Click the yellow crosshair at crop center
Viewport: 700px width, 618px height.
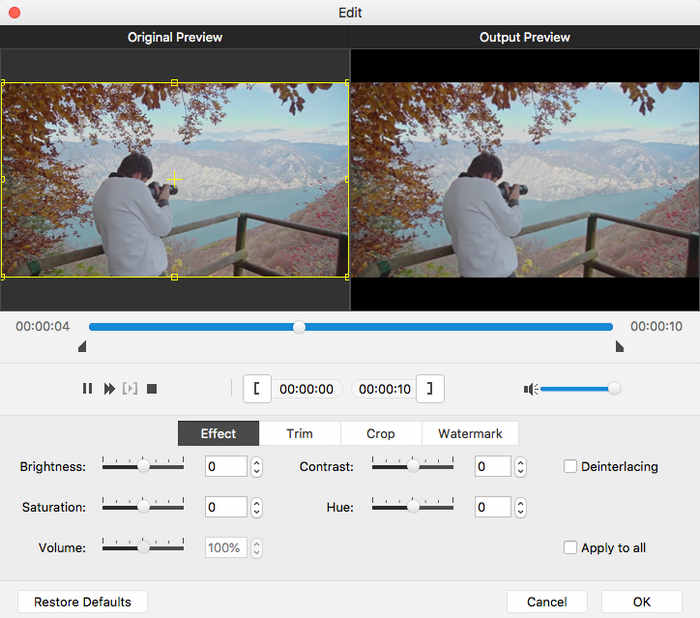point(175,180)
